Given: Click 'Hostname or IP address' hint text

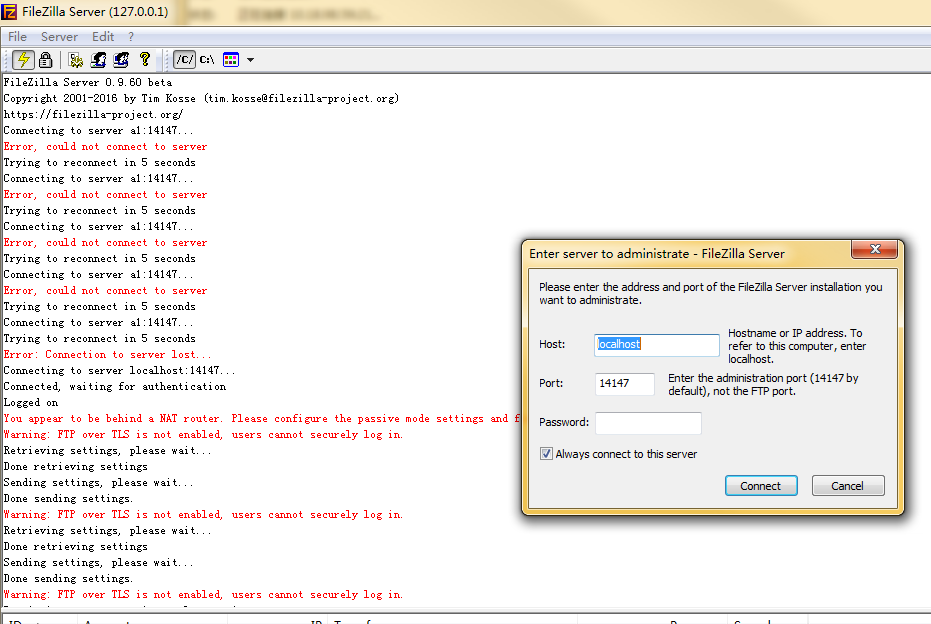Looking at the screenshot, I should [x=797, y=346].
